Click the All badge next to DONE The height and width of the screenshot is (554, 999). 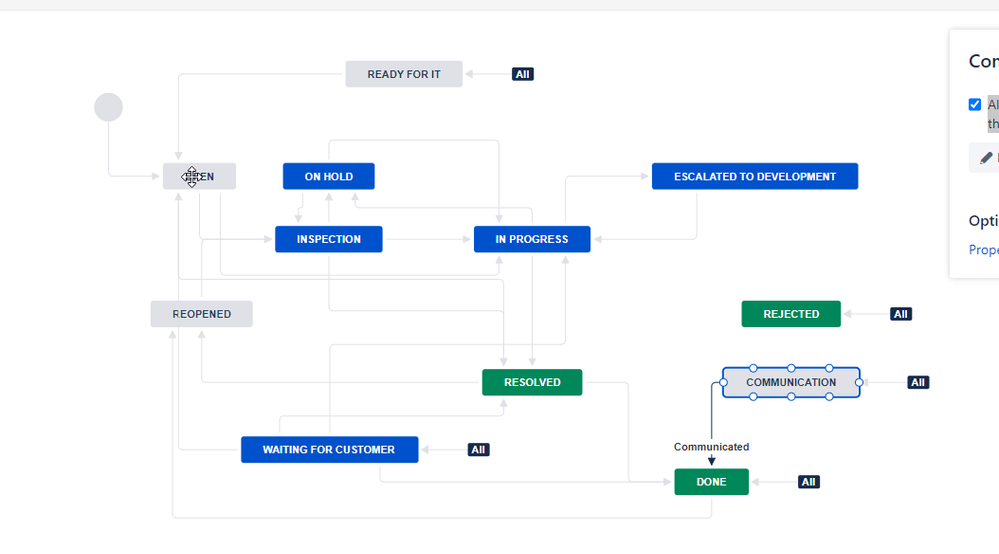(809, 482)
